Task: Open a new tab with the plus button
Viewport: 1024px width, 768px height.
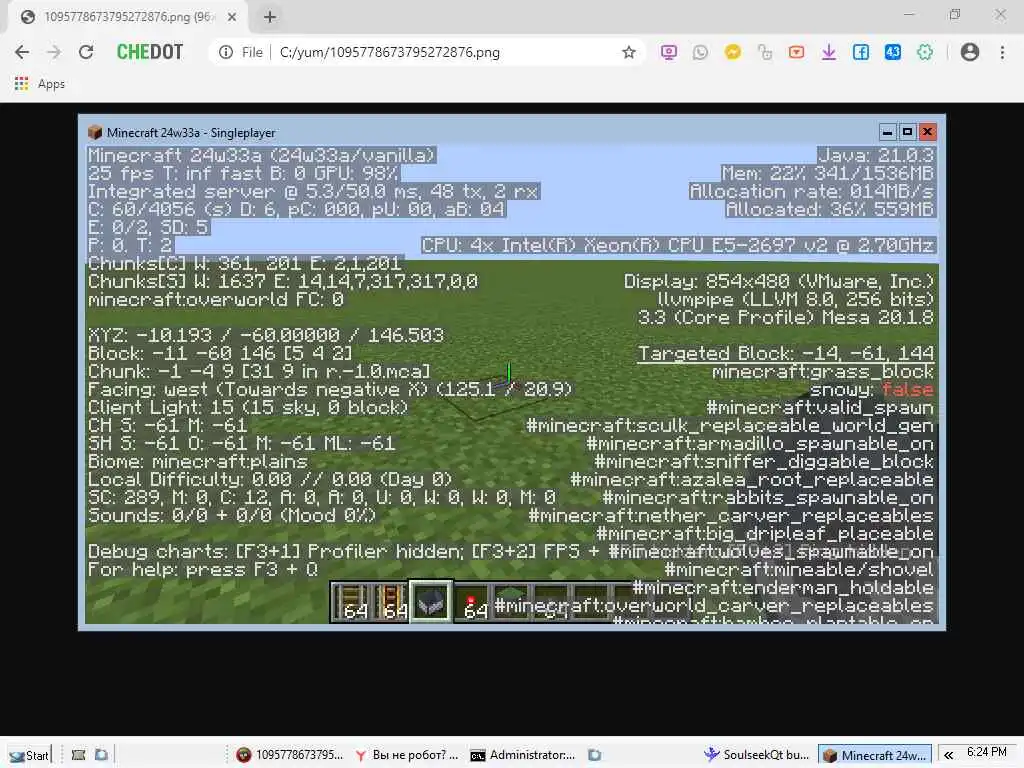Action: tap(270, 17)
